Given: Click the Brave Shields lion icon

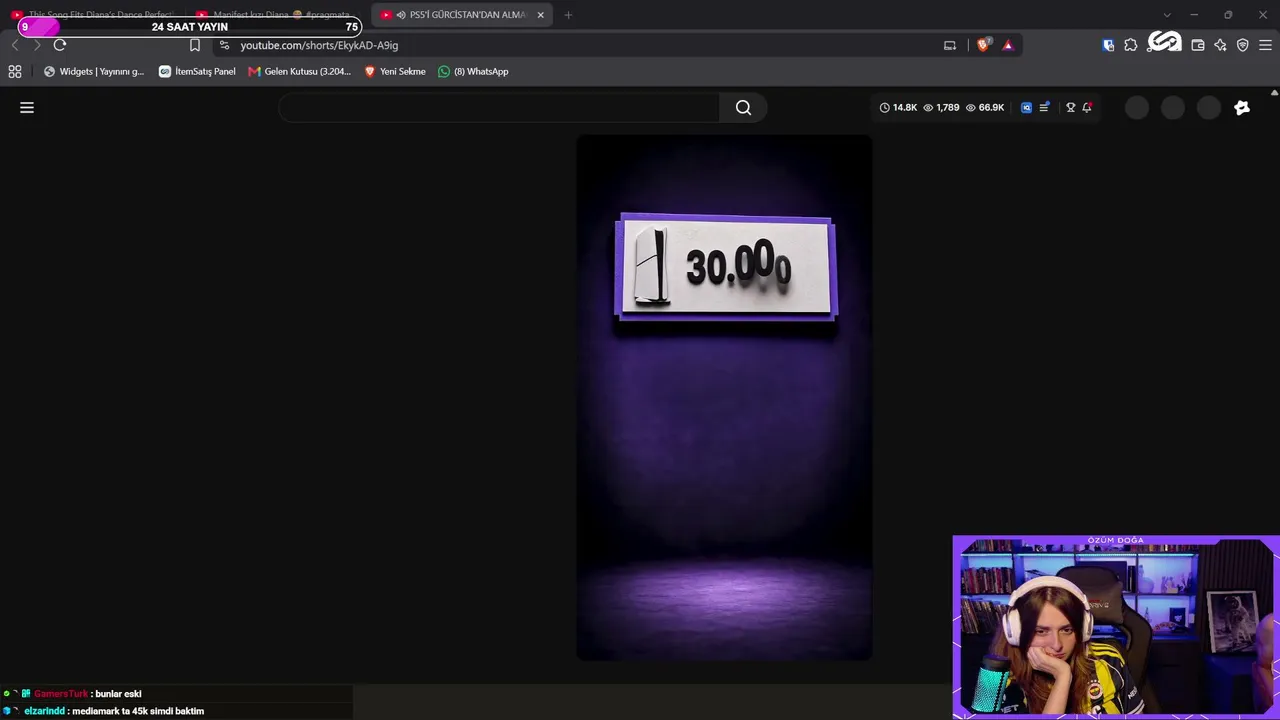Looking at the screenshot, I should pyautogui.click(x=983, y=45).
